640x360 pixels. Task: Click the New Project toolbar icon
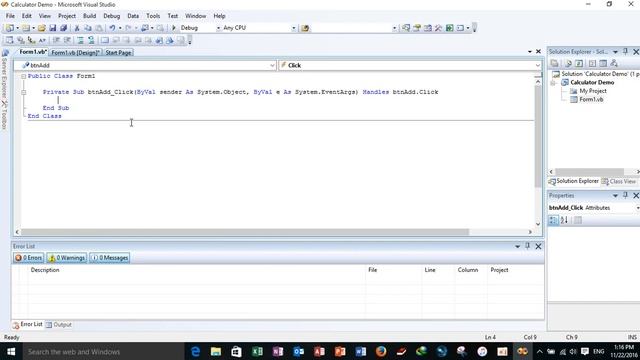[x=9, y=28]
